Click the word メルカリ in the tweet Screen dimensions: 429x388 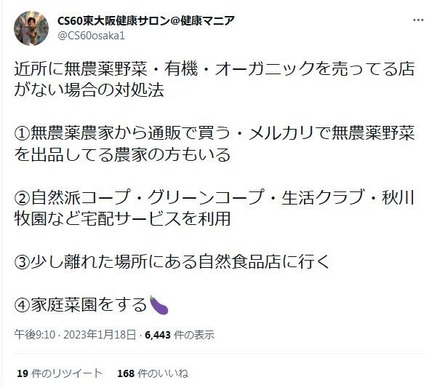(281, 133)
